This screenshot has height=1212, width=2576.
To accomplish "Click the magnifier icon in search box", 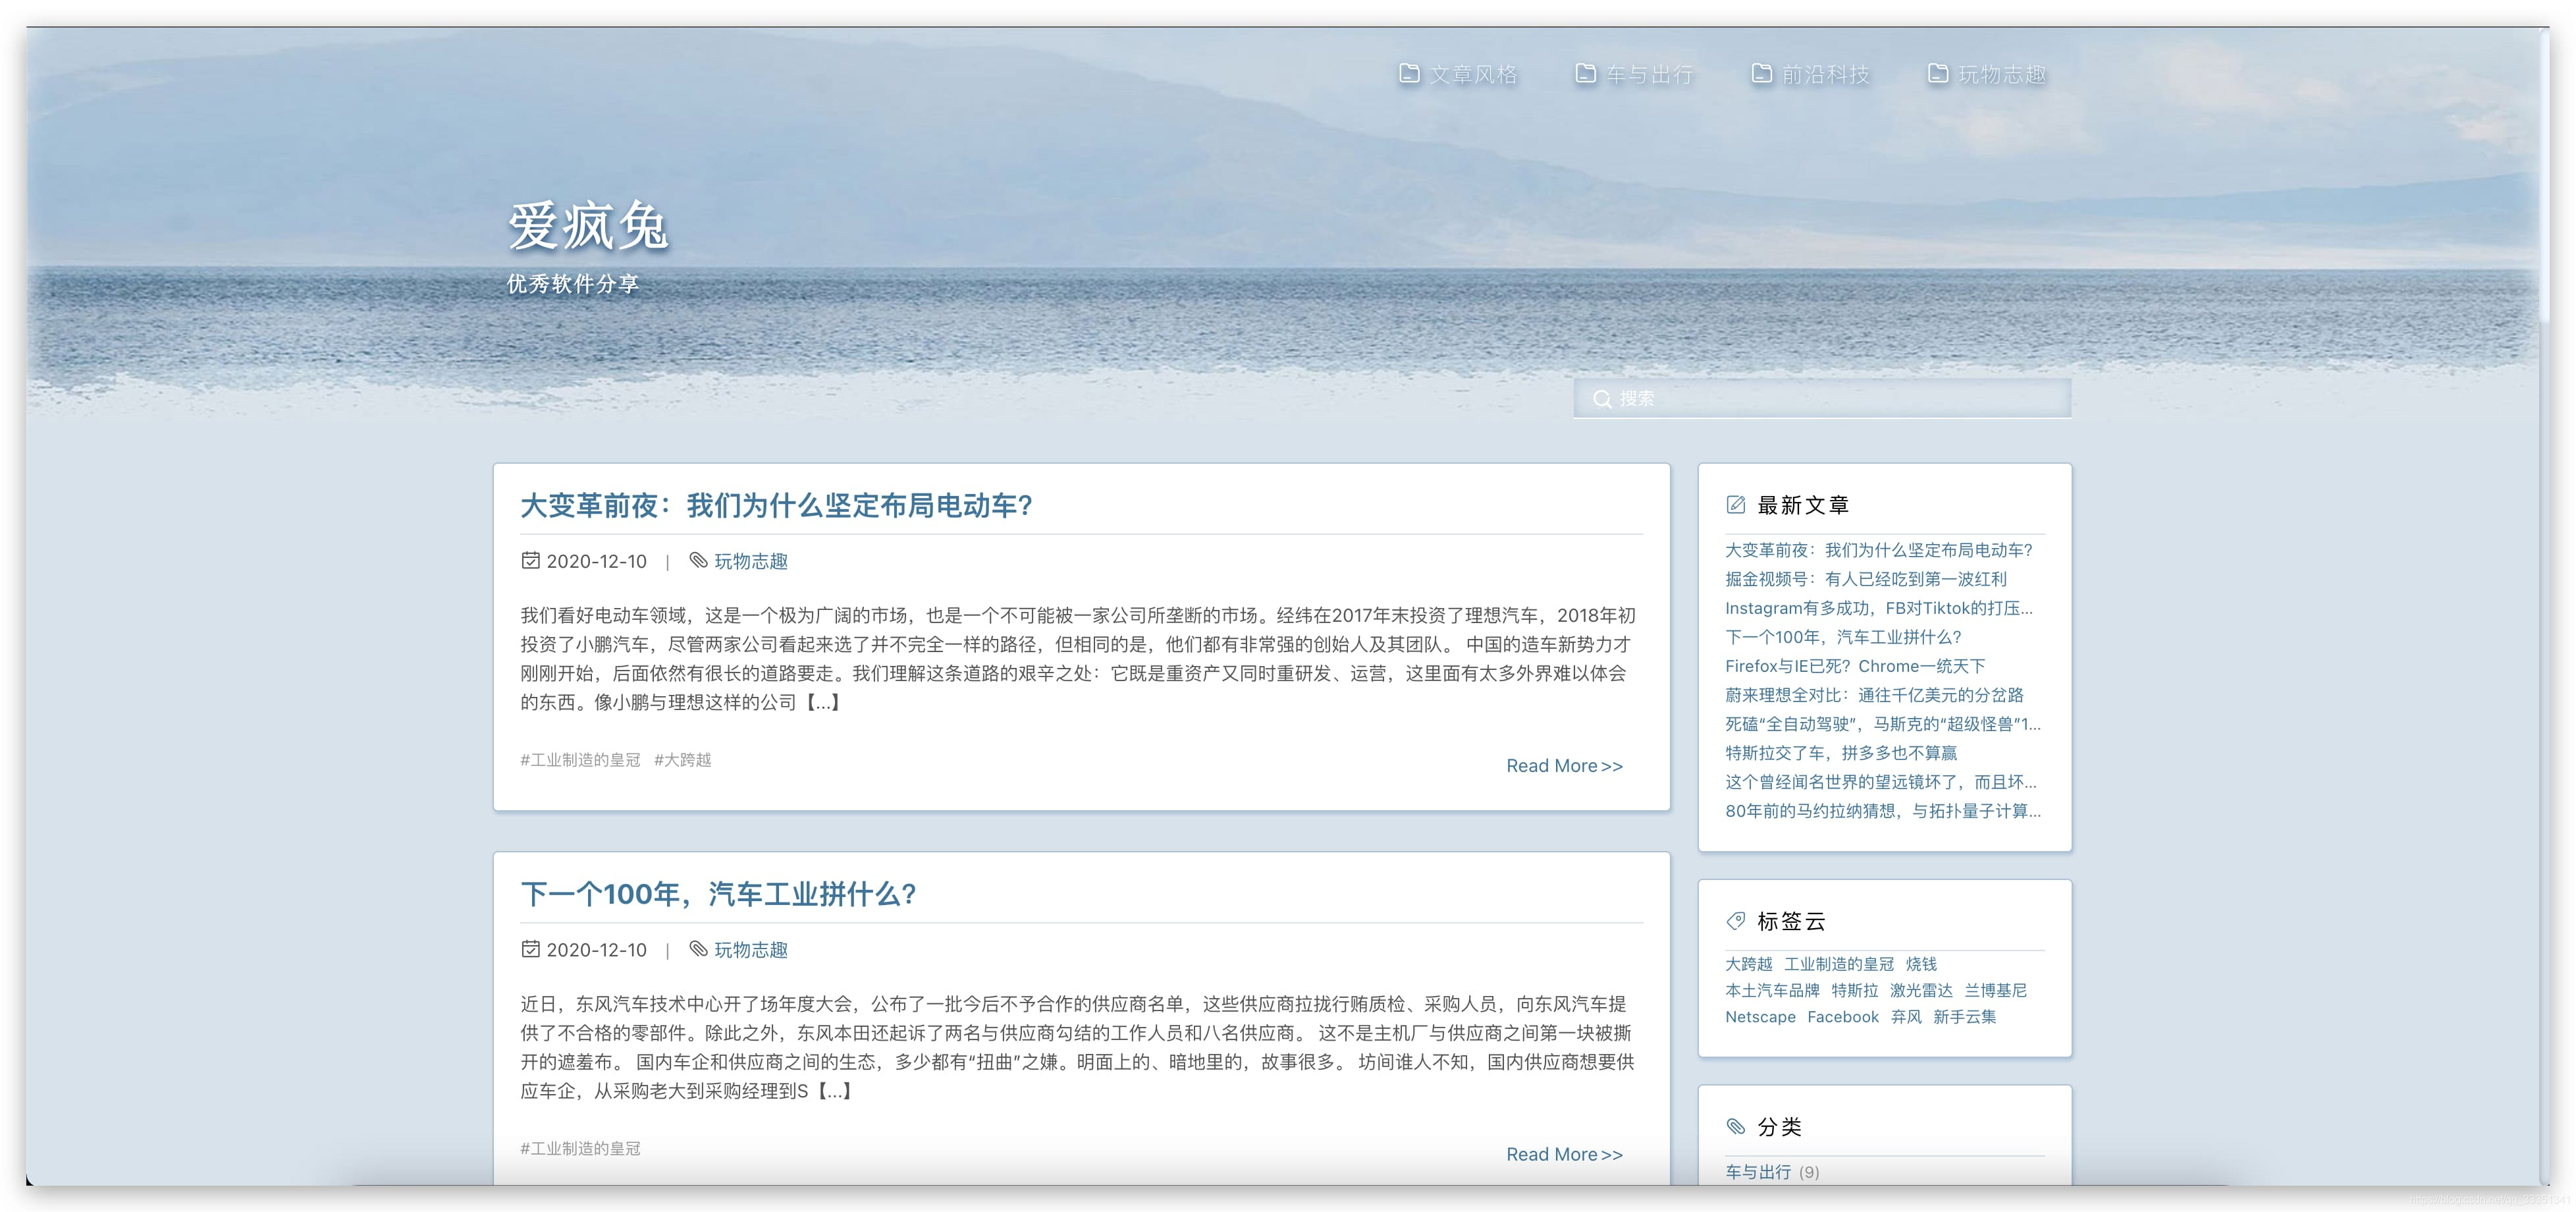I will coord(1602,399).
